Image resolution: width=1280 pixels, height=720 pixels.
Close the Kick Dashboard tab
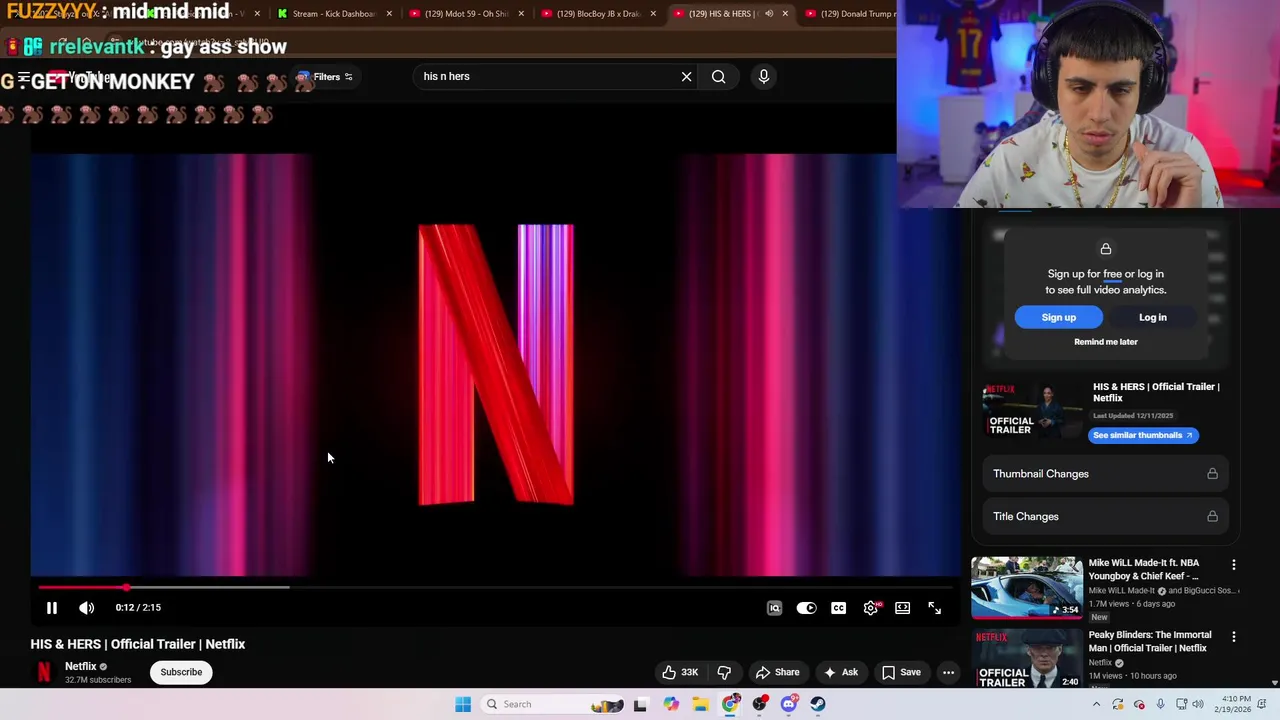point(389,14)
